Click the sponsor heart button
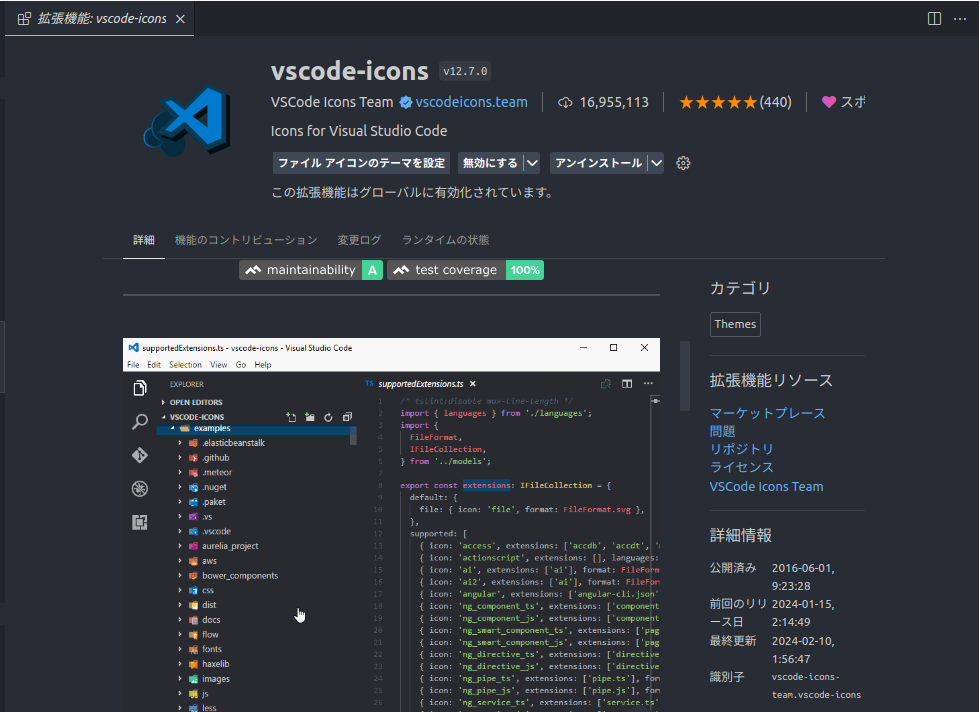This screenshot has height=712, width=979. pyautogui.click(x=844, y=102)
